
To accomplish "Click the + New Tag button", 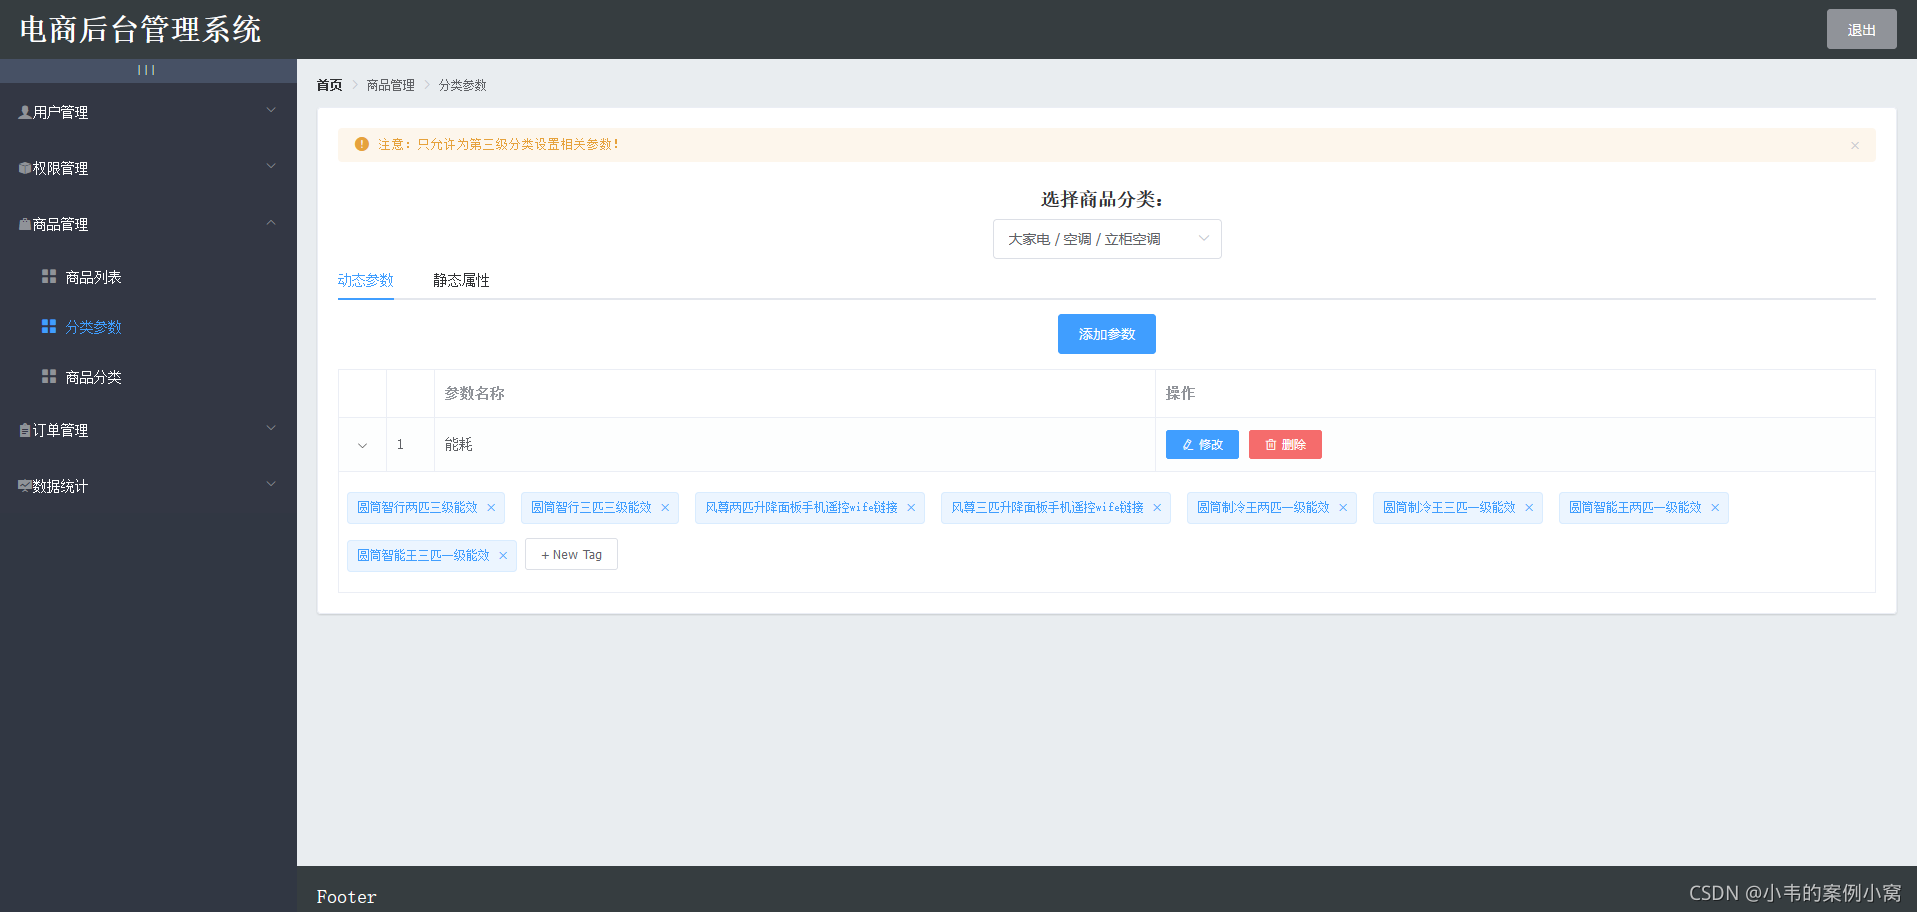I will 571,554.
